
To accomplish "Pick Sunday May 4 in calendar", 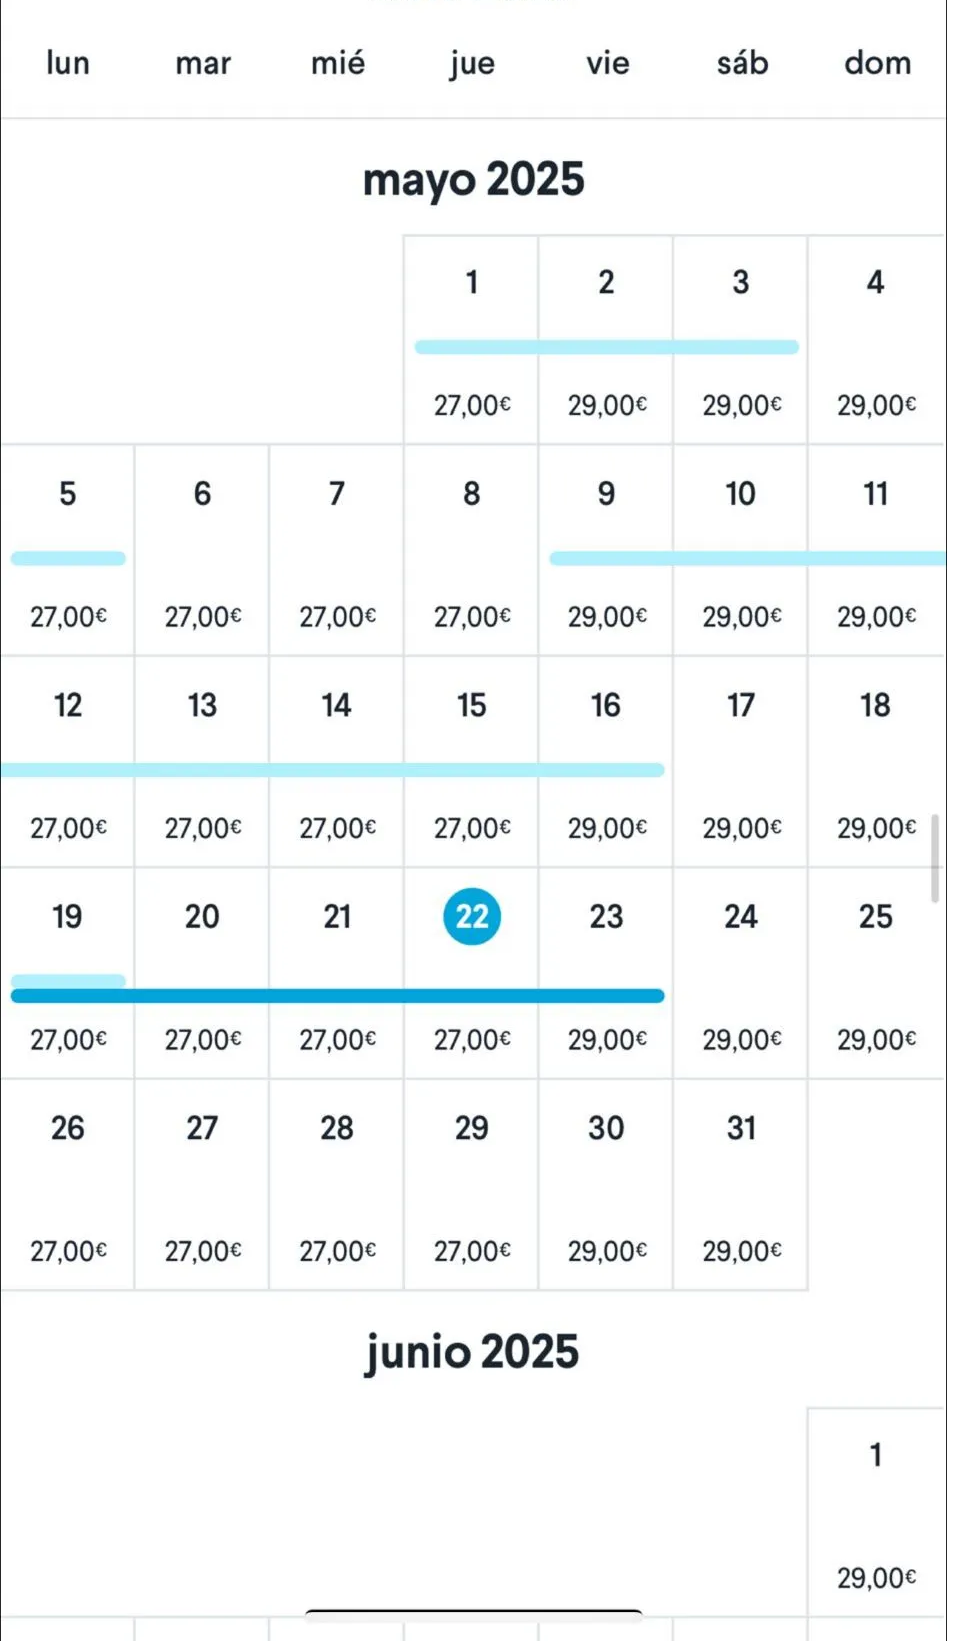I will 875,340.
